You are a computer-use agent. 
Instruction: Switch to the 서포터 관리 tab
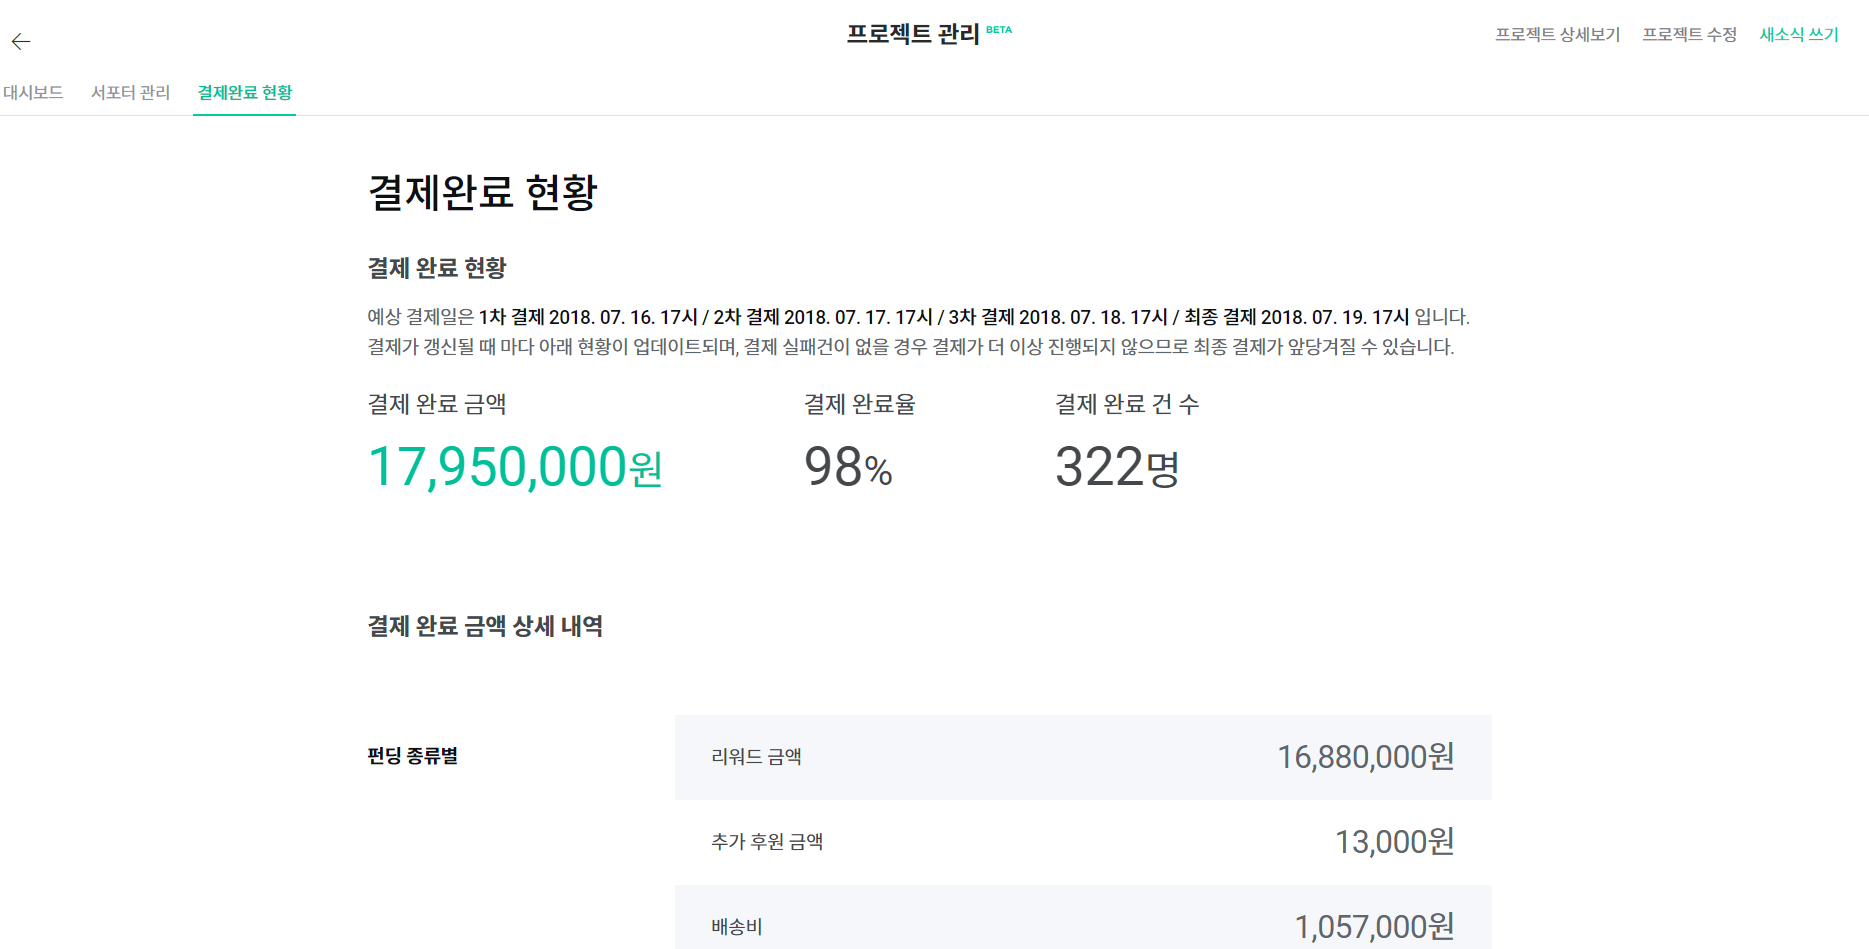130,92
